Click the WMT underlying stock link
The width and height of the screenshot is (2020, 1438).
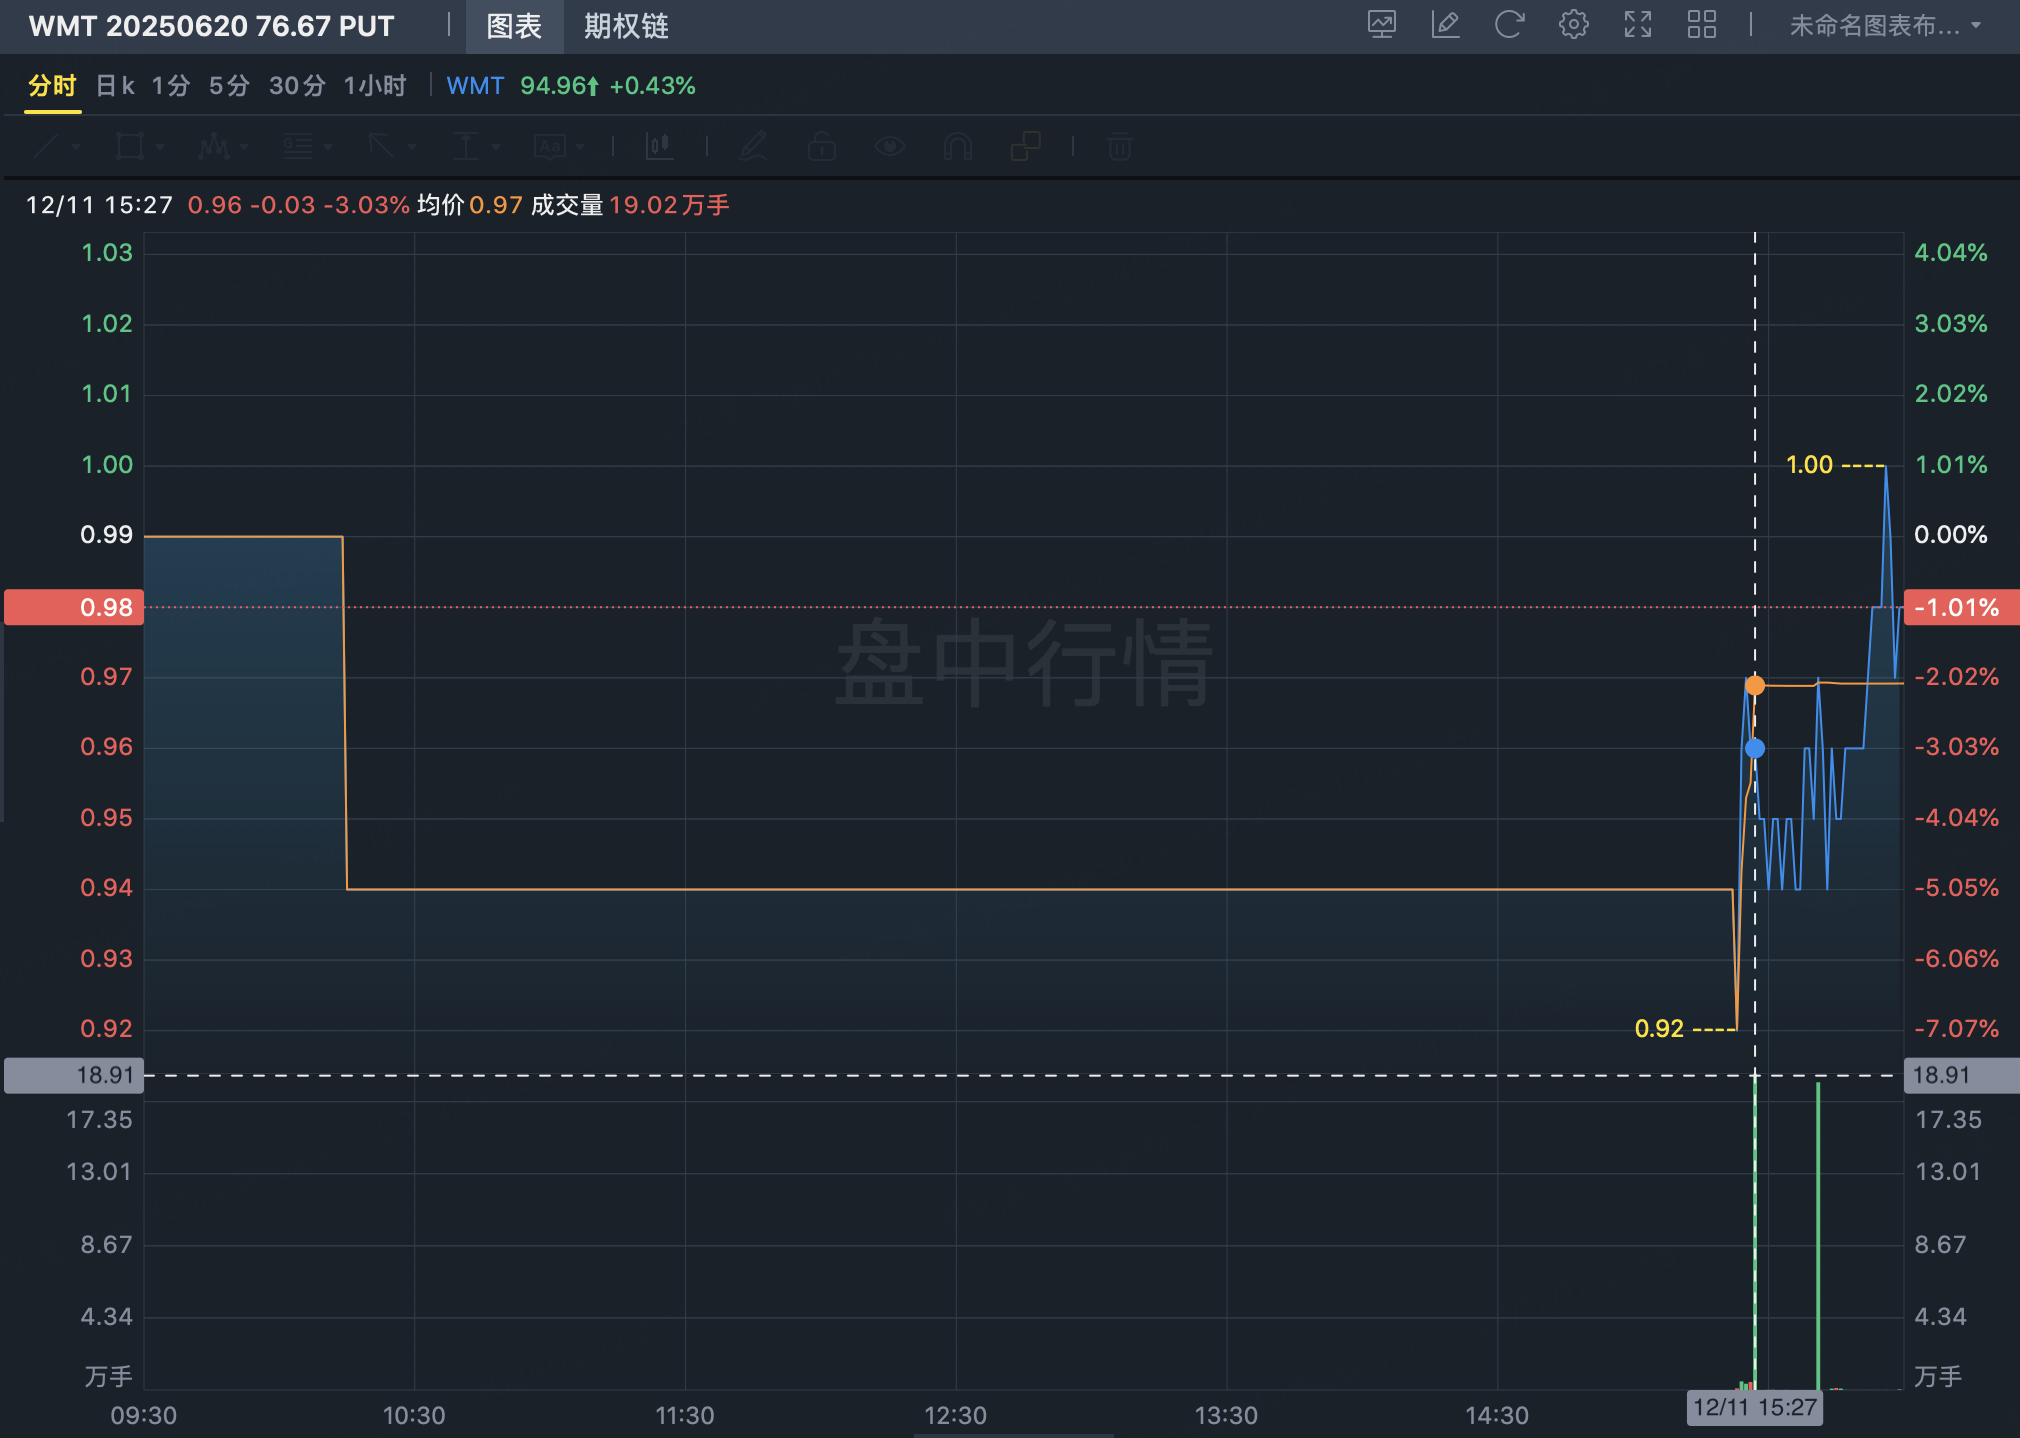coord(475,86)
